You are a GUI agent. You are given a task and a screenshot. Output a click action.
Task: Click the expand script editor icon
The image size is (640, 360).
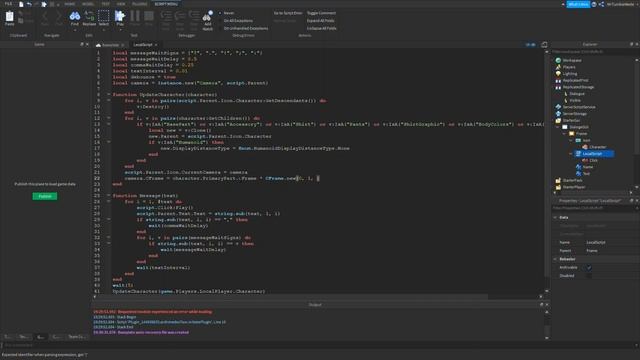[x=544, y=44]
